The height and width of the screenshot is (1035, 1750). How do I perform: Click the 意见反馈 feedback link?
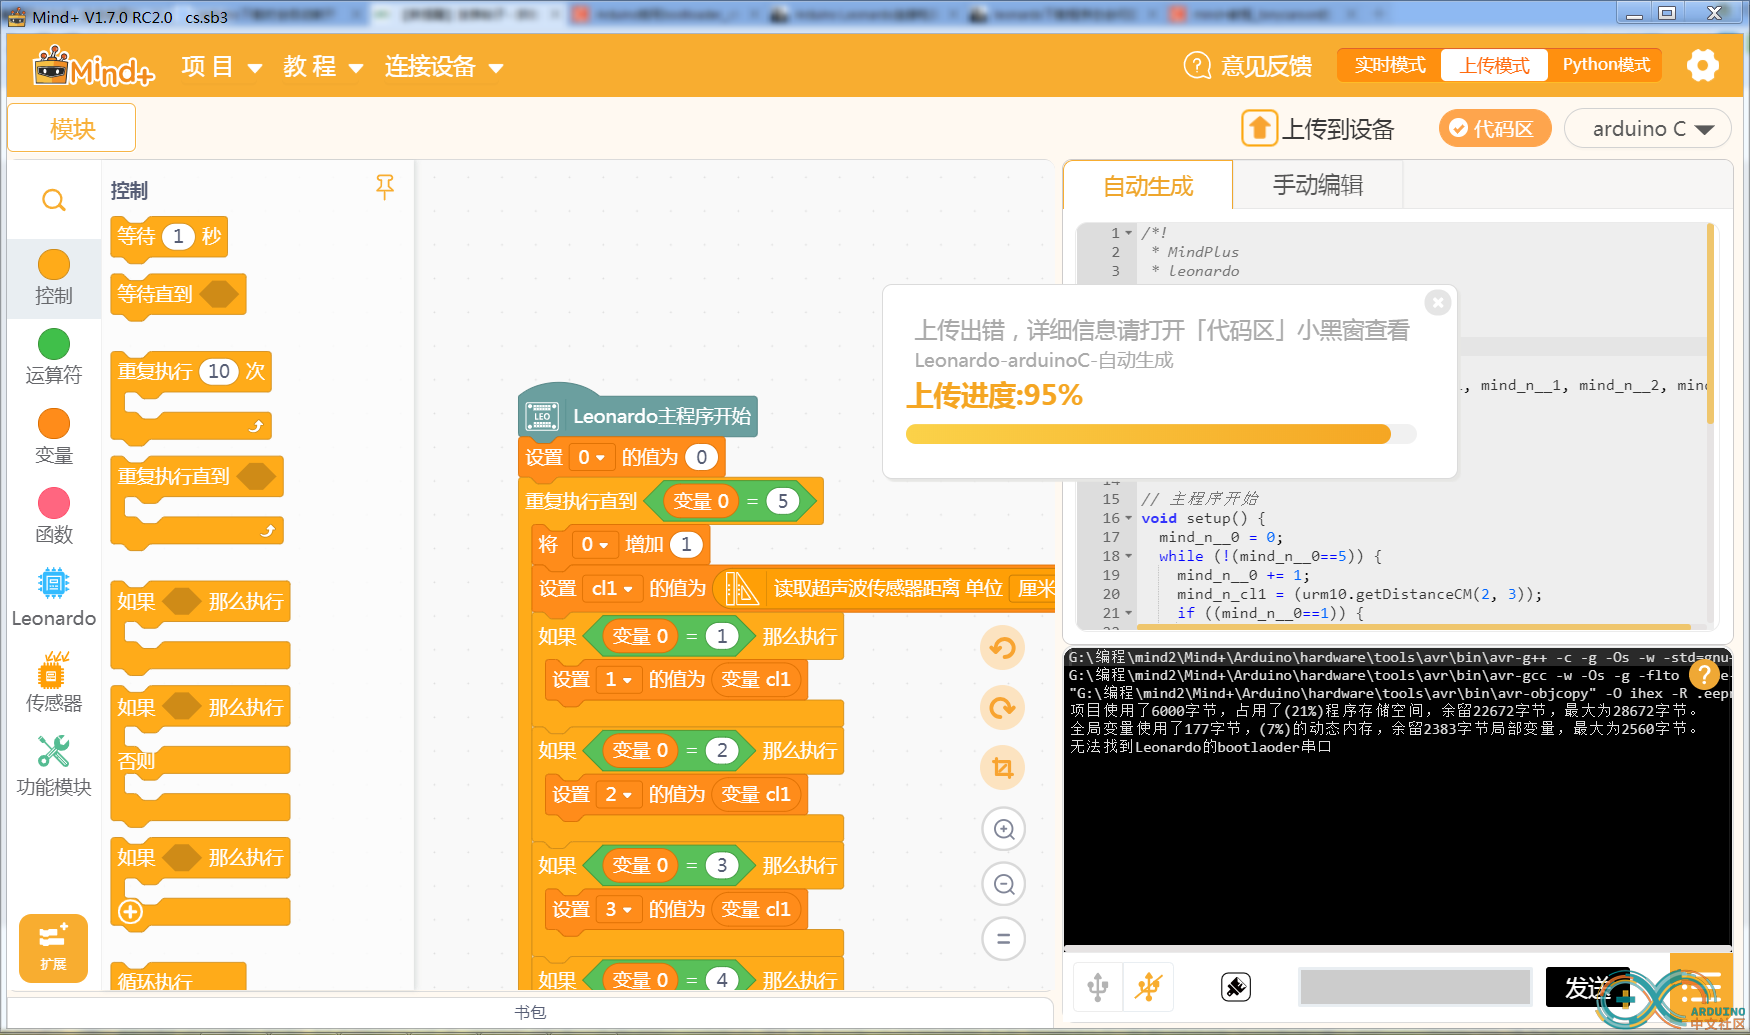(1266, 66)
